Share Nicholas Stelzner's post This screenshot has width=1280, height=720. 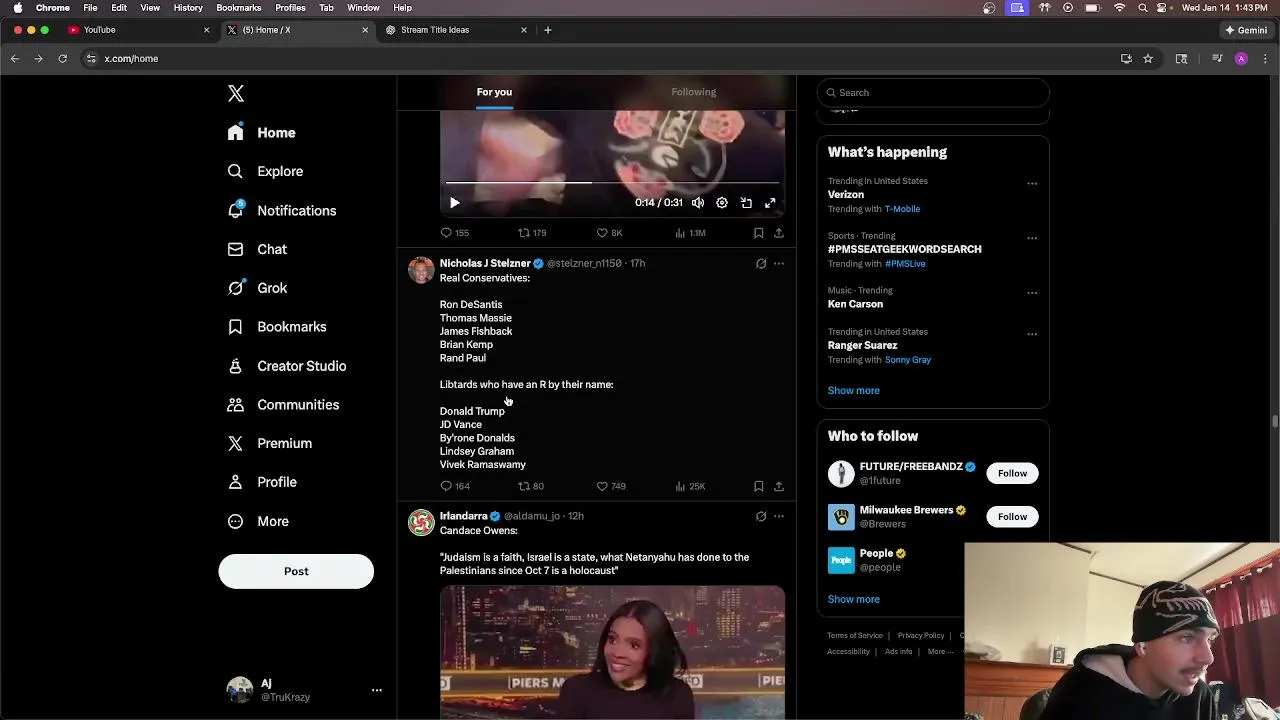tap(779, 486)
